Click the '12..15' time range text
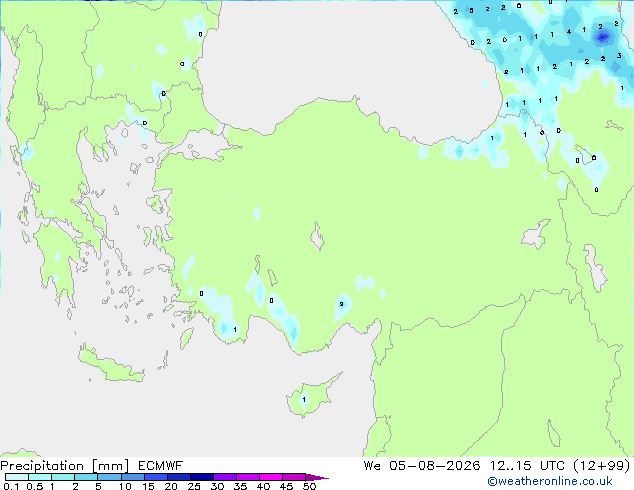Viewport: 634px width, 490px height. point(511,466)
